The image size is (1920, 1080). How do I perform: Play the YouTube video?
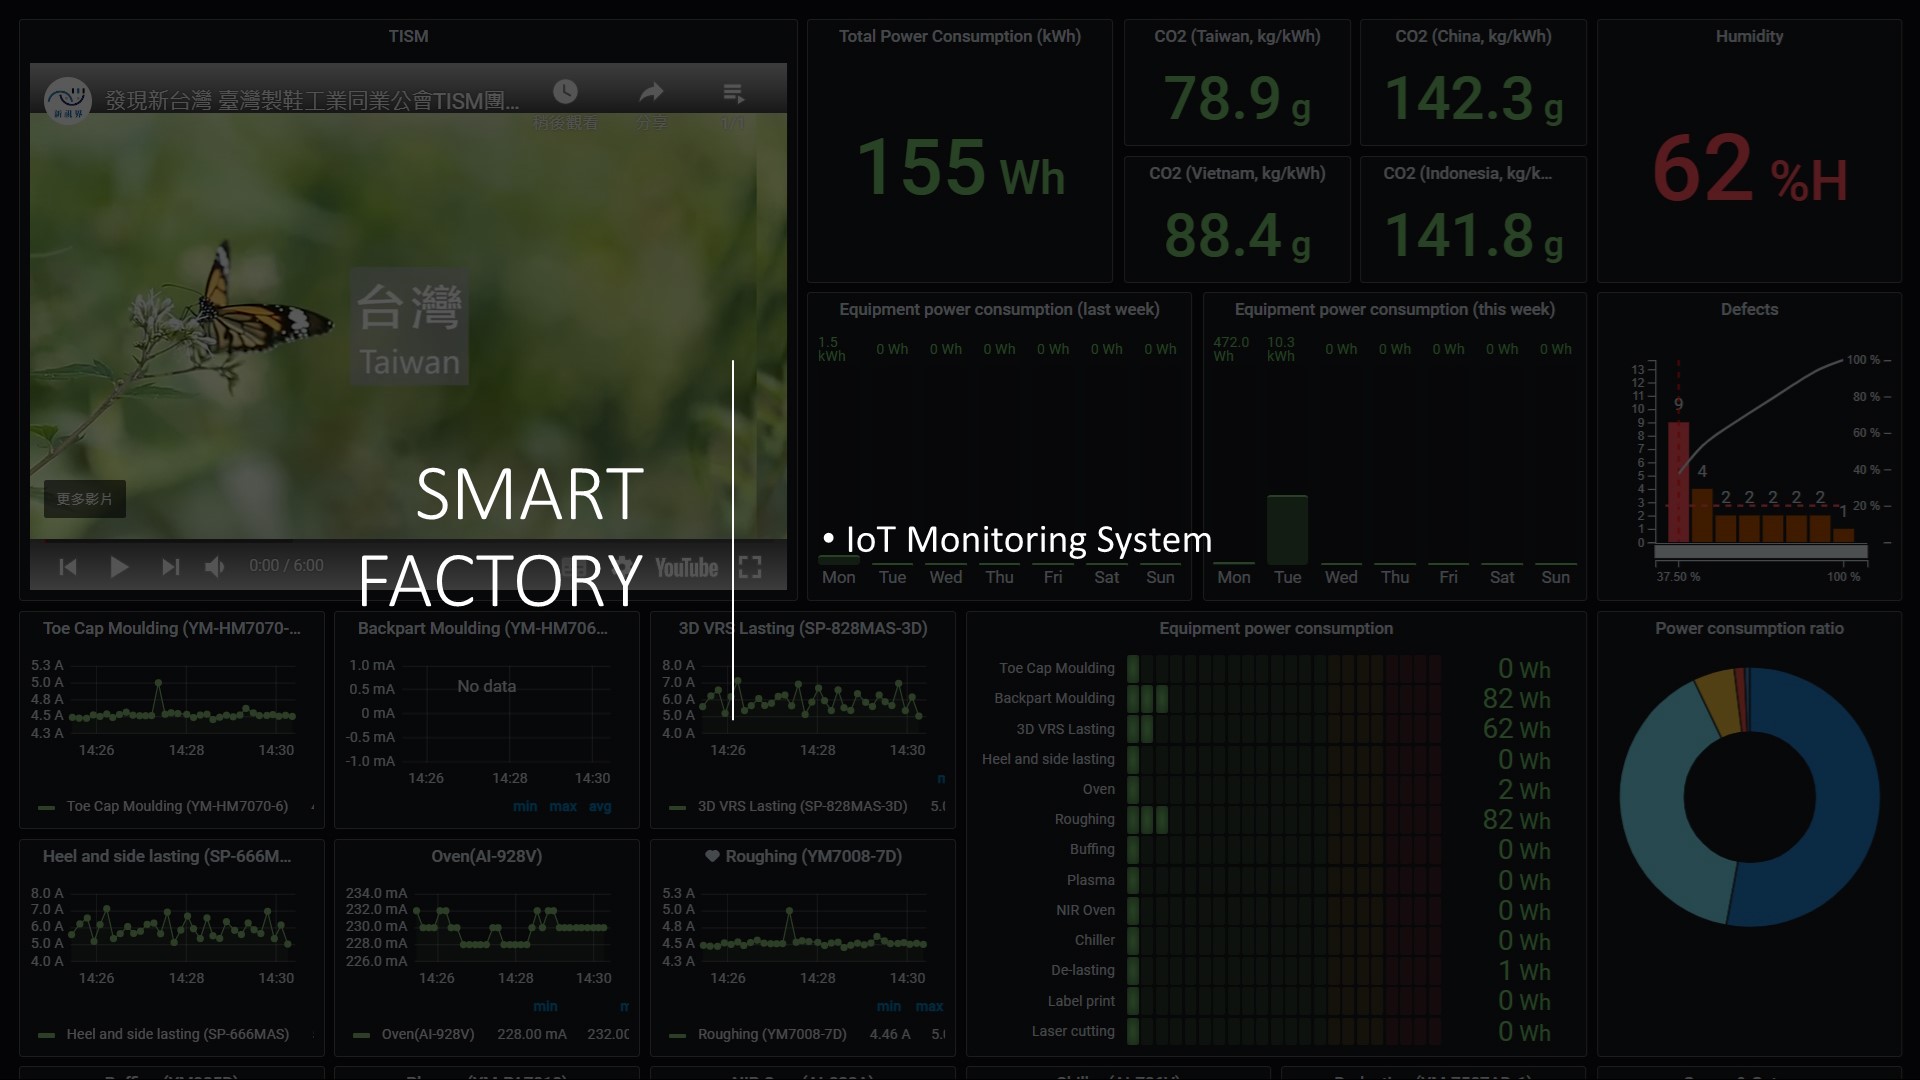(118, 567)
